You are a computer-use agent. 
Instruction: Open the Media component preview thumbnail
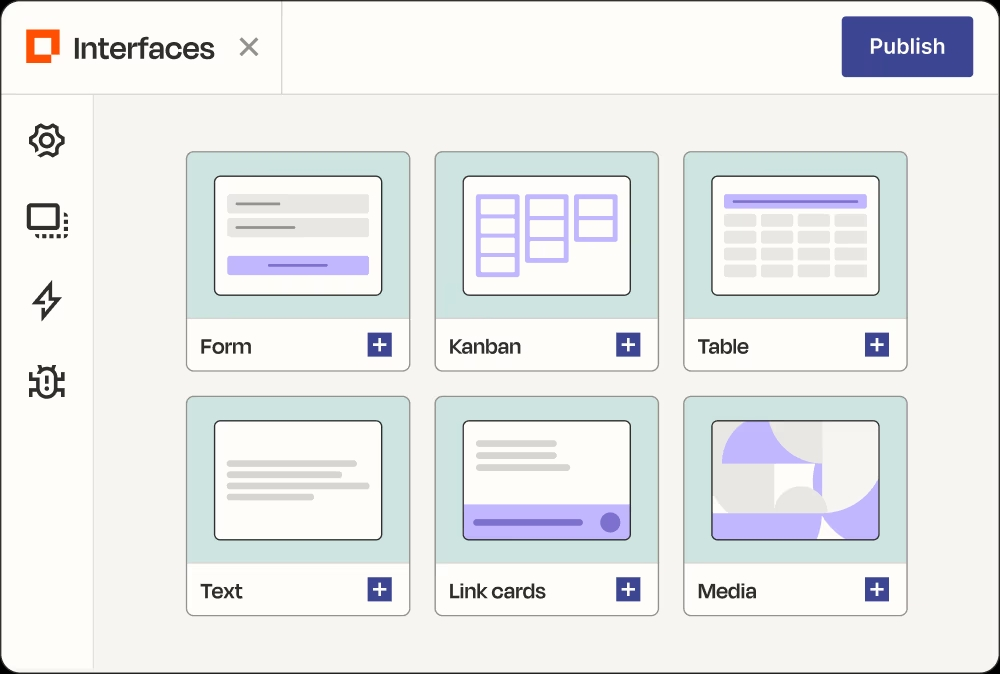click(794, 479)
